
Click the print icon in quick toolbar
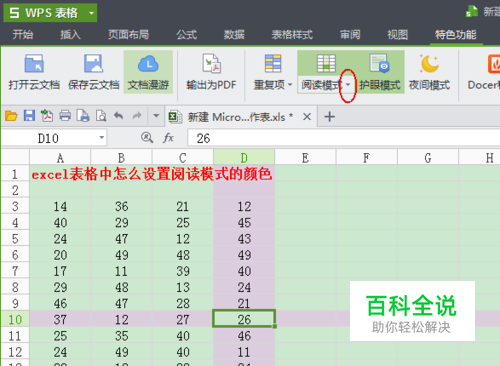65,116
